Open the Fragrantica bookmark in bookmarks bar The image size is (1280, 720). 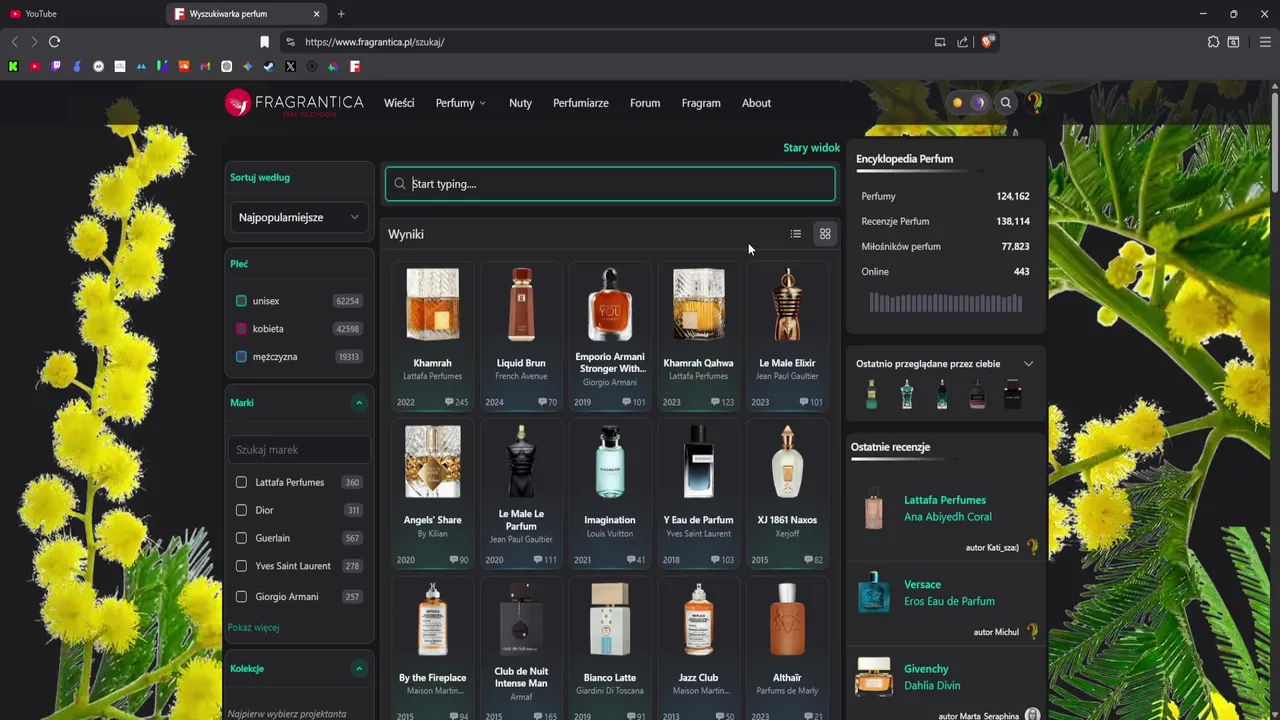(x=354, y=67)
